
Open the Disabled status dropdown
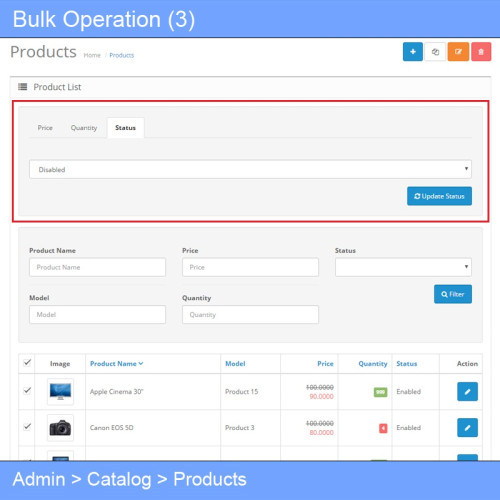click(250, 169)
